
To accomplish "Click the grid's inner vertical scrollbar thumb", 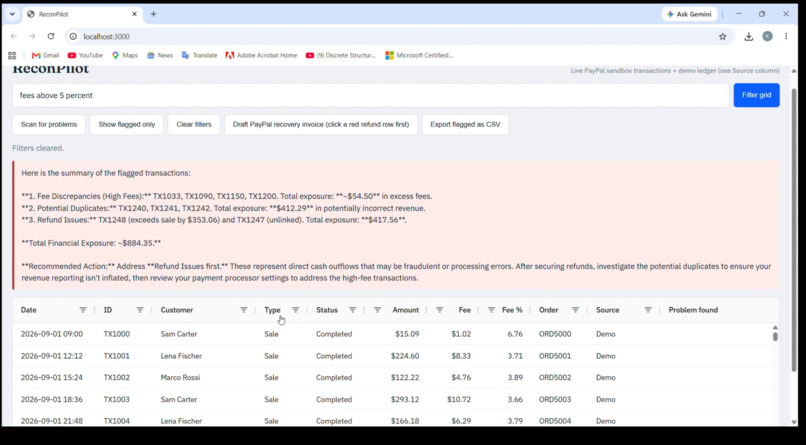I will (x=775, y=337).
